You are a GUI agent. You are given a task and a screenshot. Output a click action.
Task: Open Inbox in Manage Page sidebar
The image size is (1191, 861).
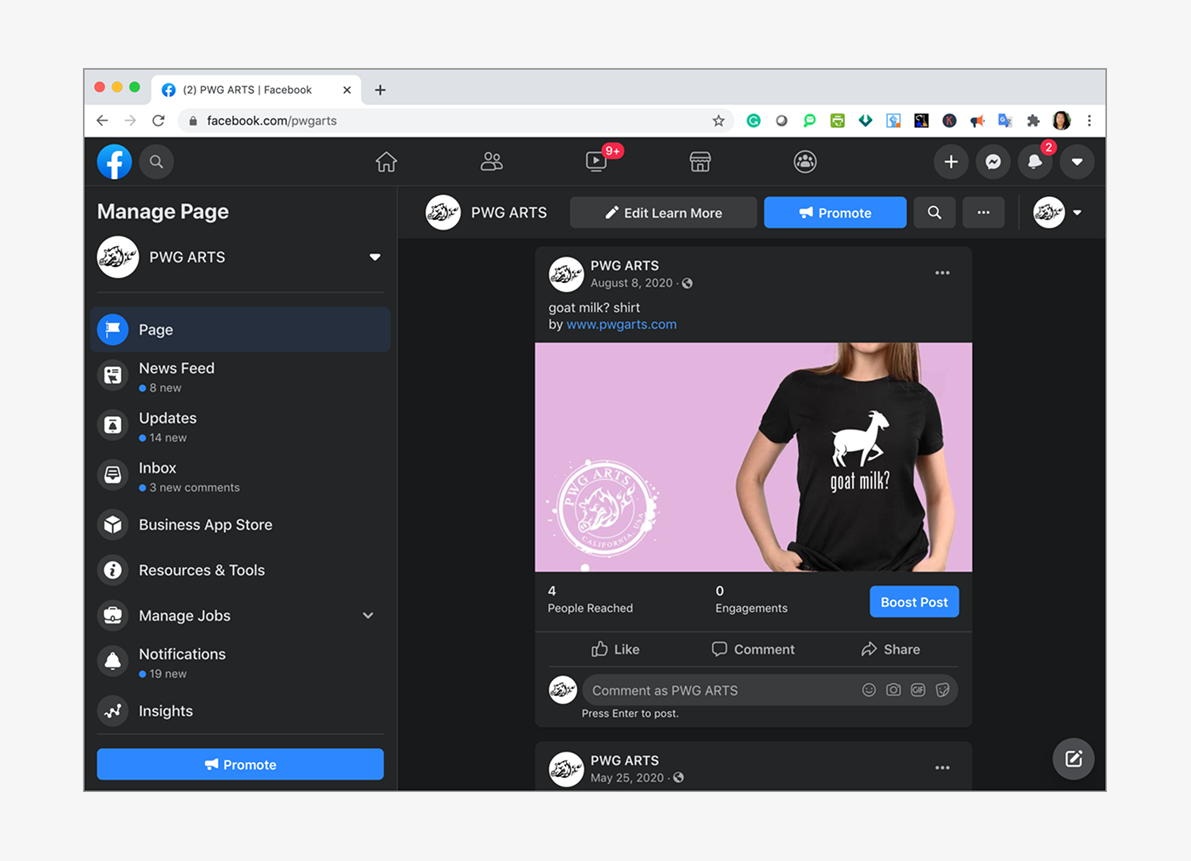(x=158, y=468)
